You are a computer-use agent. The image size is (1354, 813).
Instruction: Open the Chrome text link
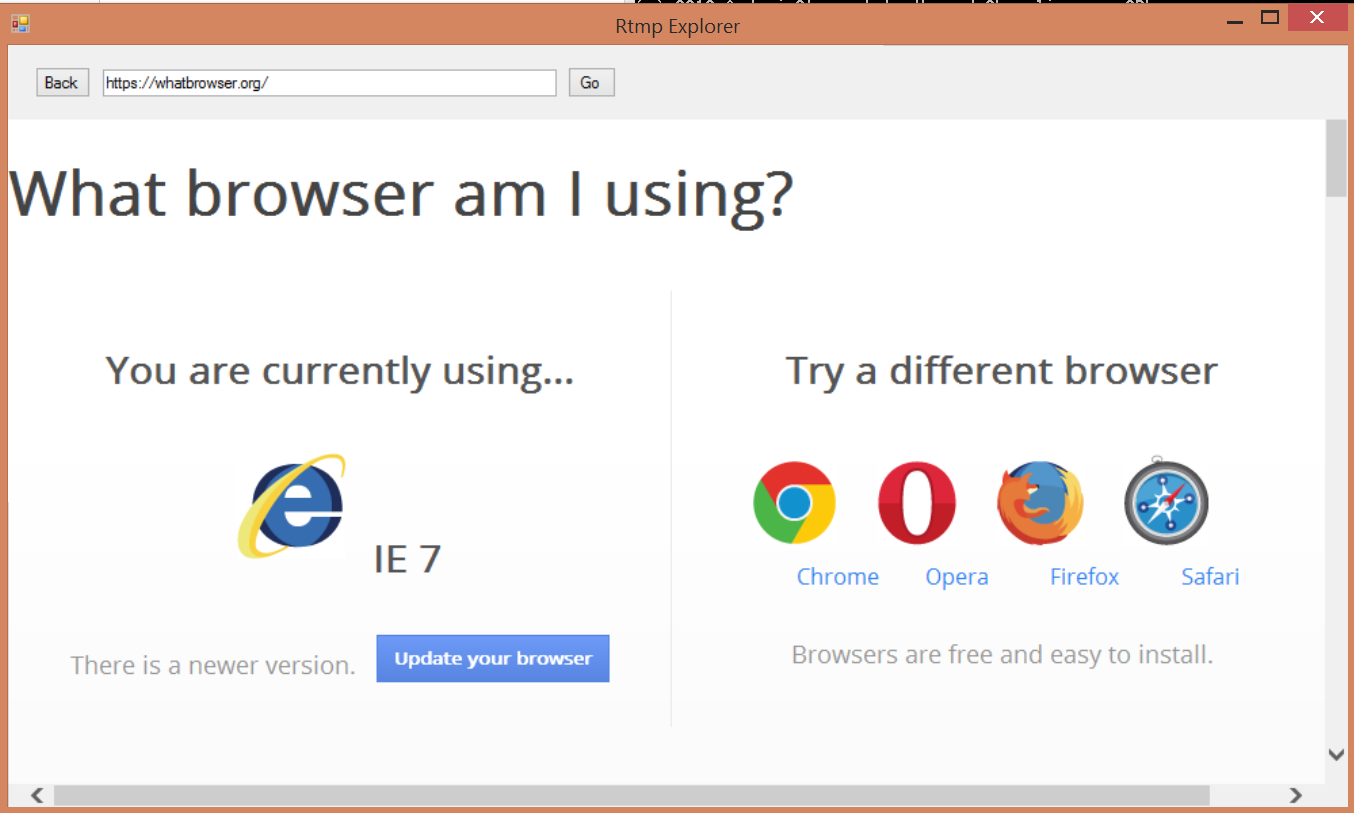[x=838, y=577]
